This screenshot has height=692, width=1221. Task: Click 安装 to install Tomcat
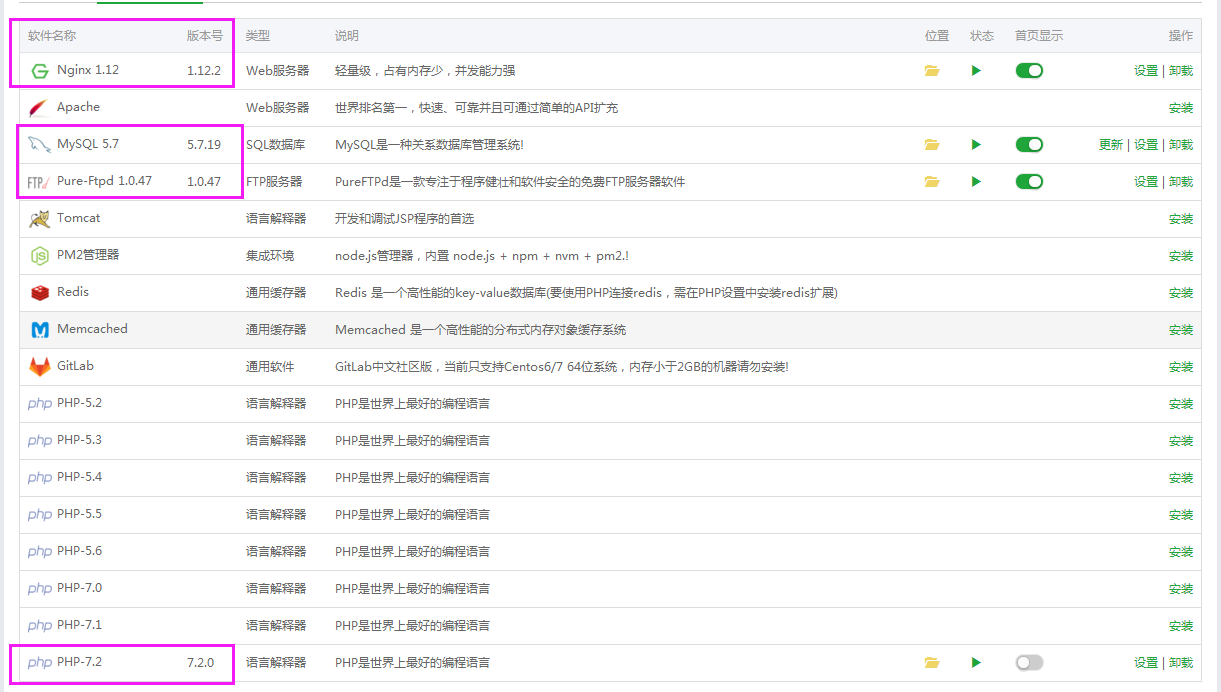(x=1181, y=219)
